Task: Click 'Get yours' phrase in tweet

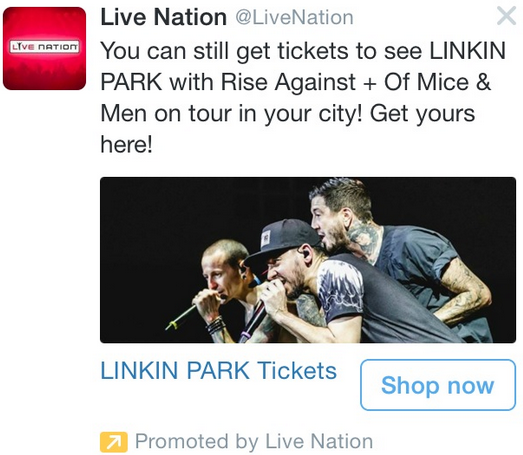Action: [422, 114]
